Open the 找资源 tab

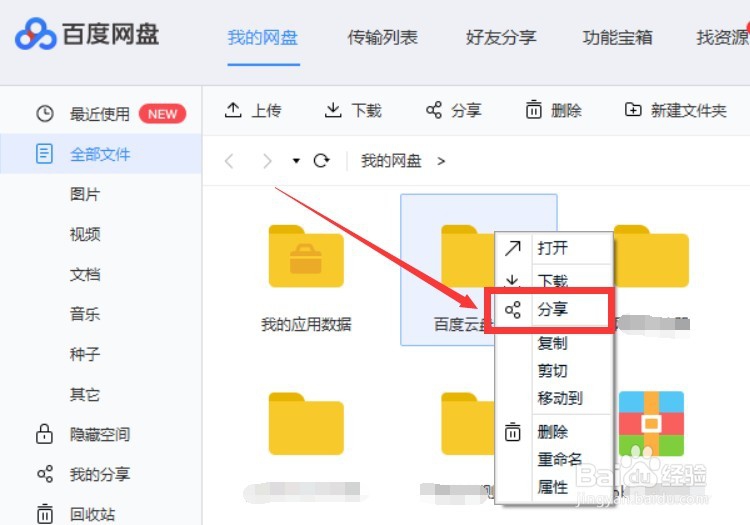coord(723,37)
